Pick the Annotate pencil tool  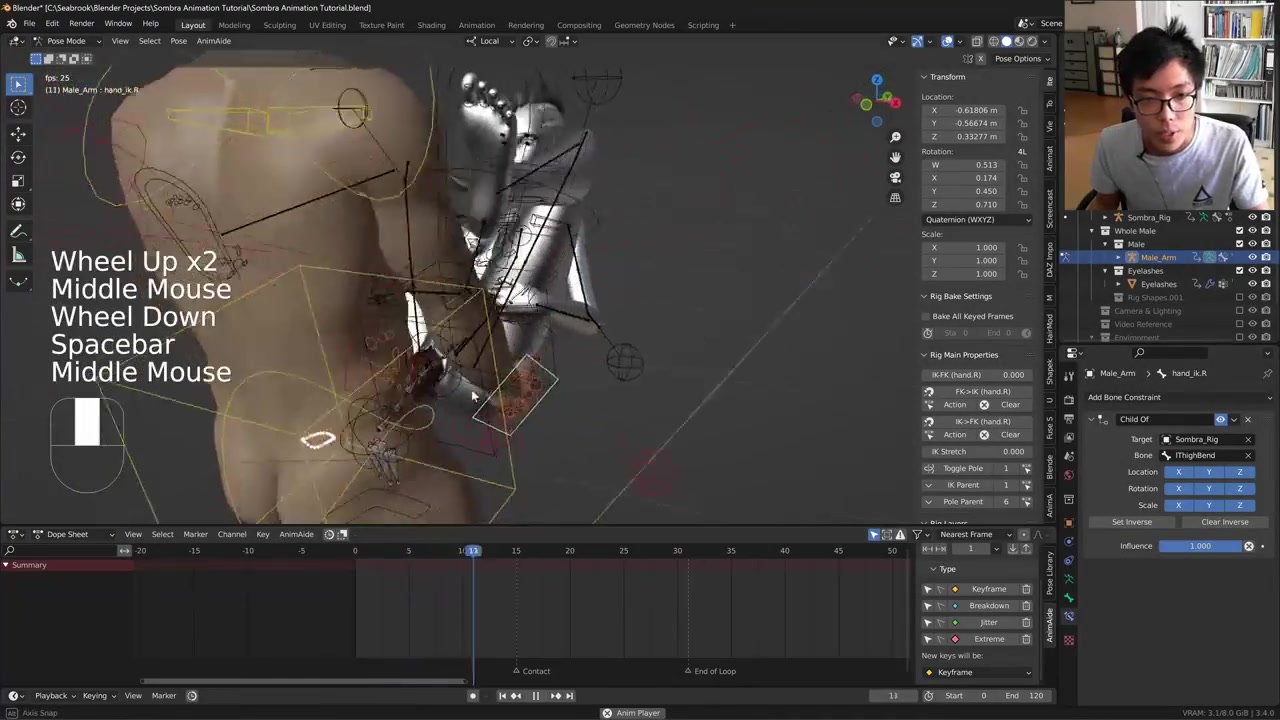(18, 231)
